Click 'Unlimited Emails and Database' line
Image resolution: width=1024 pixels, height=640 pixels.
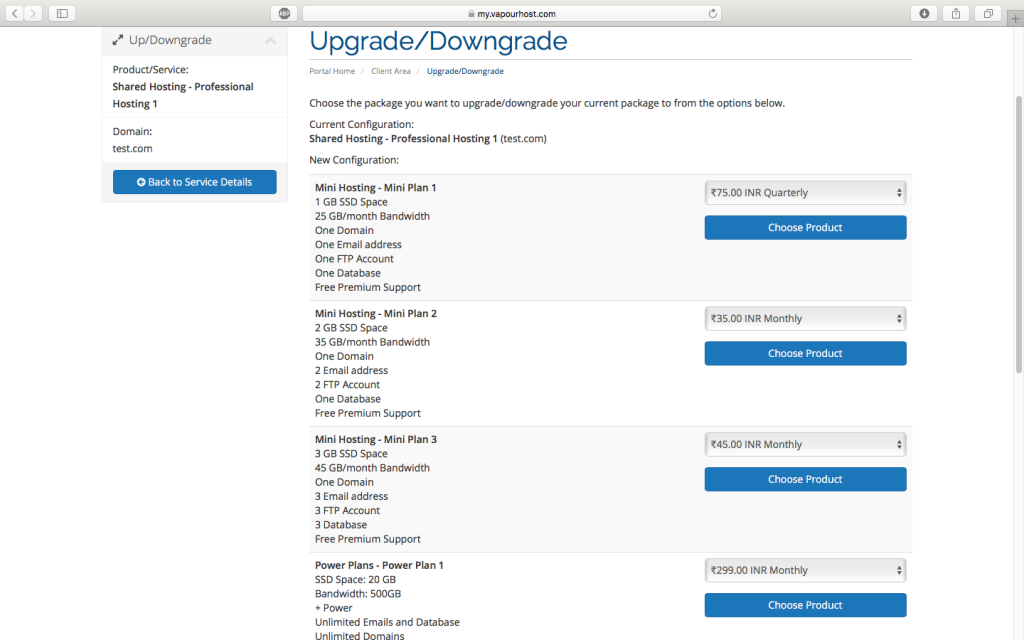pos(387,622)
